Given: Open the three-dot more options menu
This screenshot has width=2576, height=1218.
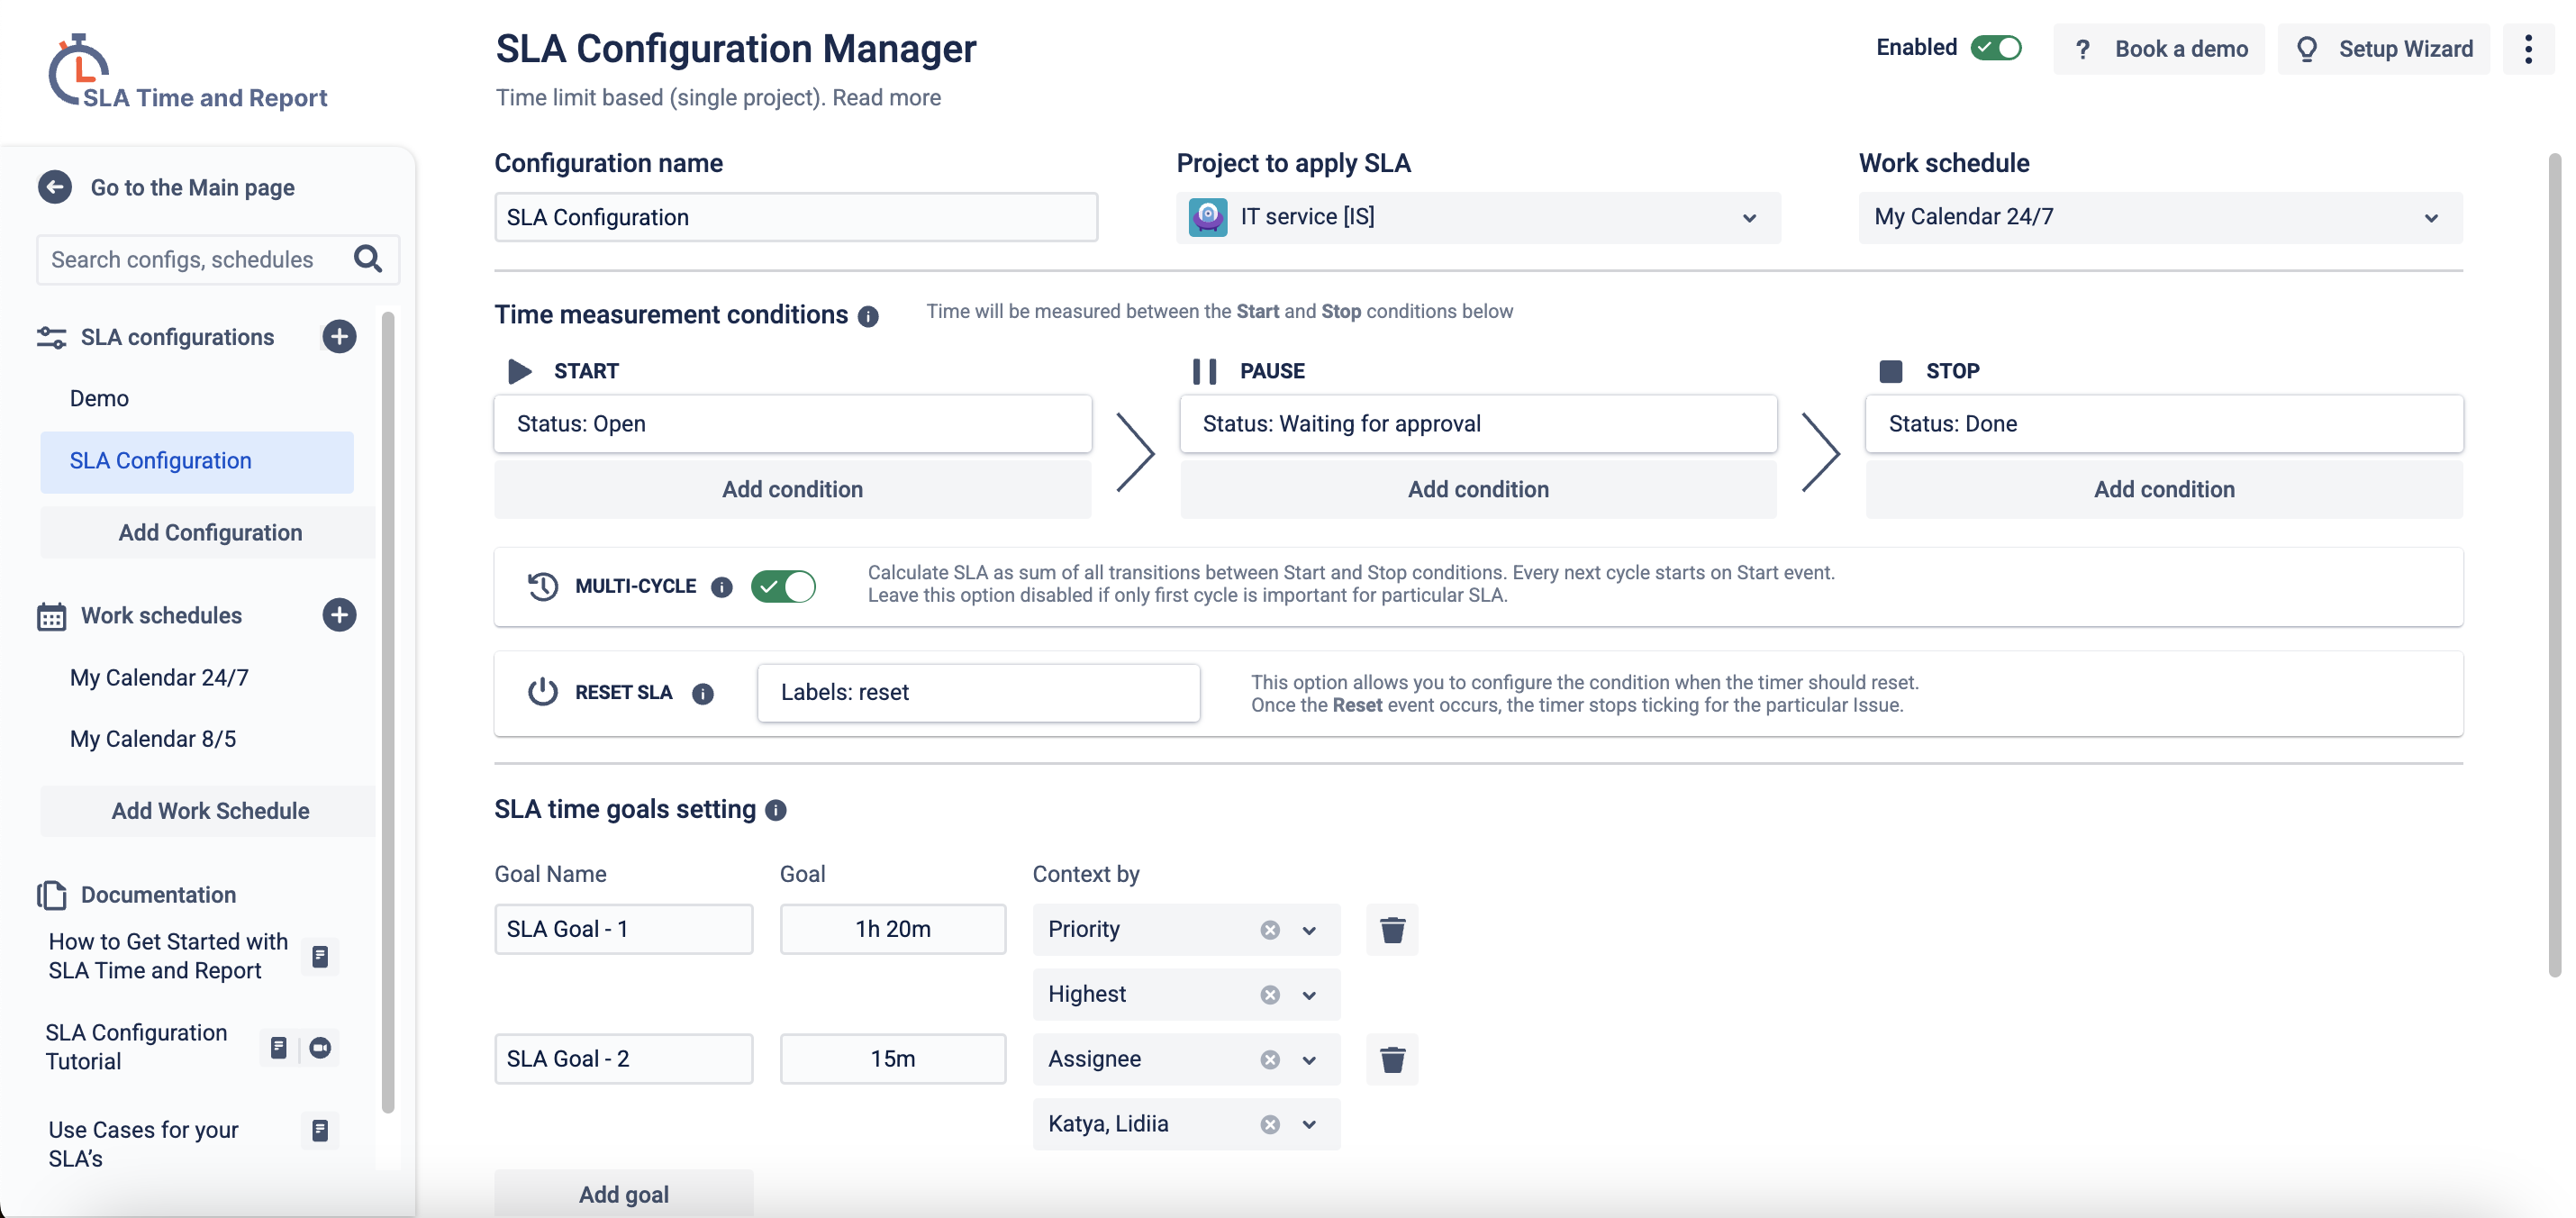Looking at the screenshot, I should coord(2527,49).
